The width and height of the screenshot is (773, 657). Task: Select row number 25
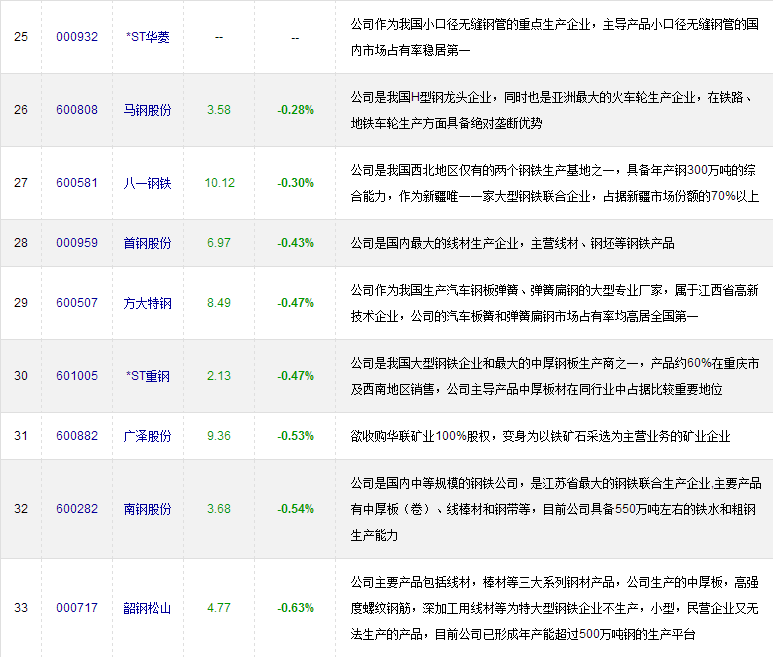21,37
